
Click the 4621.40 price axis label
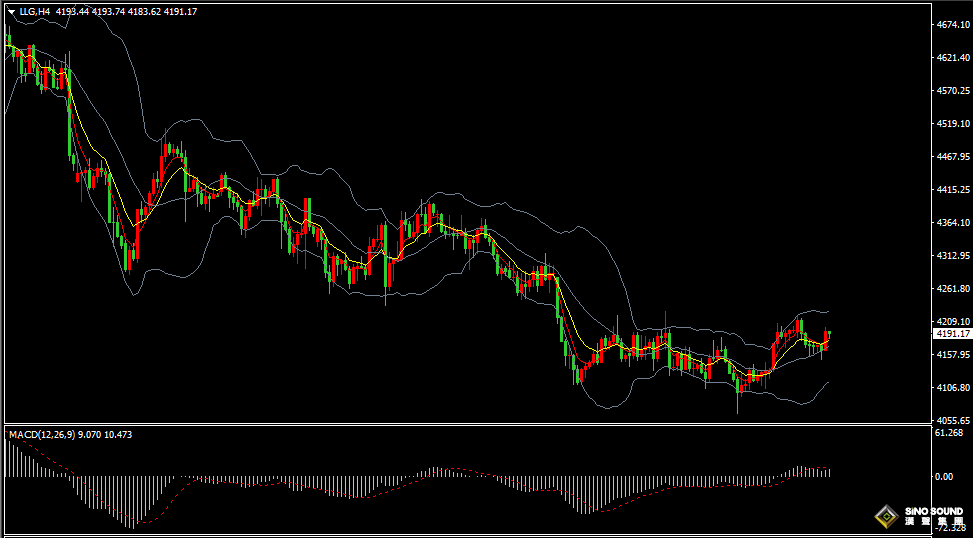pyautogui.click(x=954, y=58)
